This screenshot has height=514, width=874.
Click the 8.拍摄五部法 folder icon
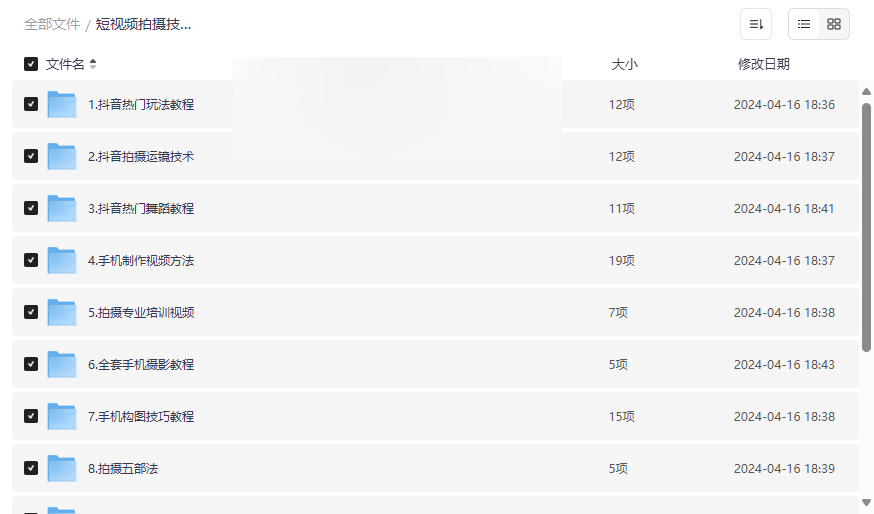(62, 468)
